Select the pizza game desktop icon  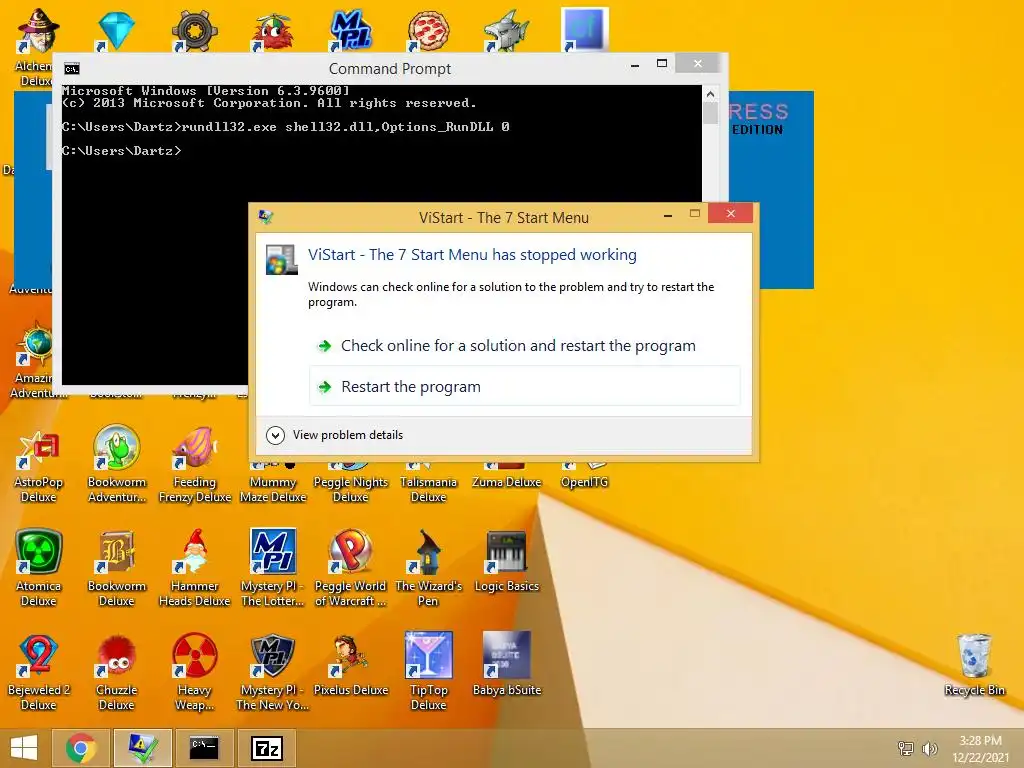428,31
